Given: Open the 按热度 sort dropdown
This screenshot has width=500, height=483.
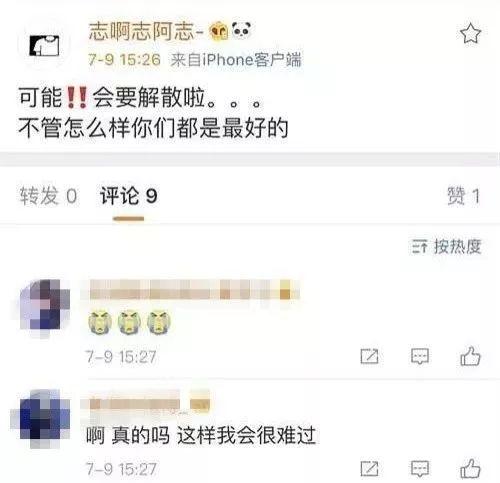Looking at the screenshot, I should click(x=446, y=247).
